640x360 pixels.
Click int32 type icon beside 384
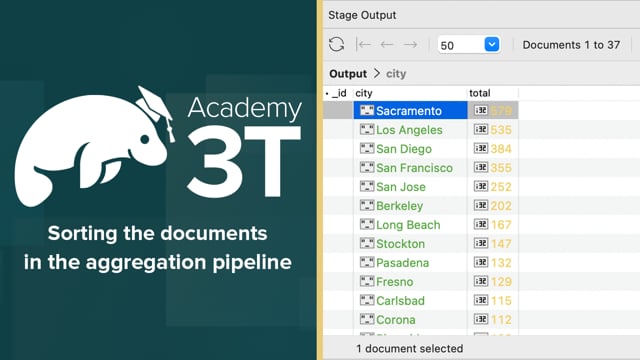[x=480, y=148]
